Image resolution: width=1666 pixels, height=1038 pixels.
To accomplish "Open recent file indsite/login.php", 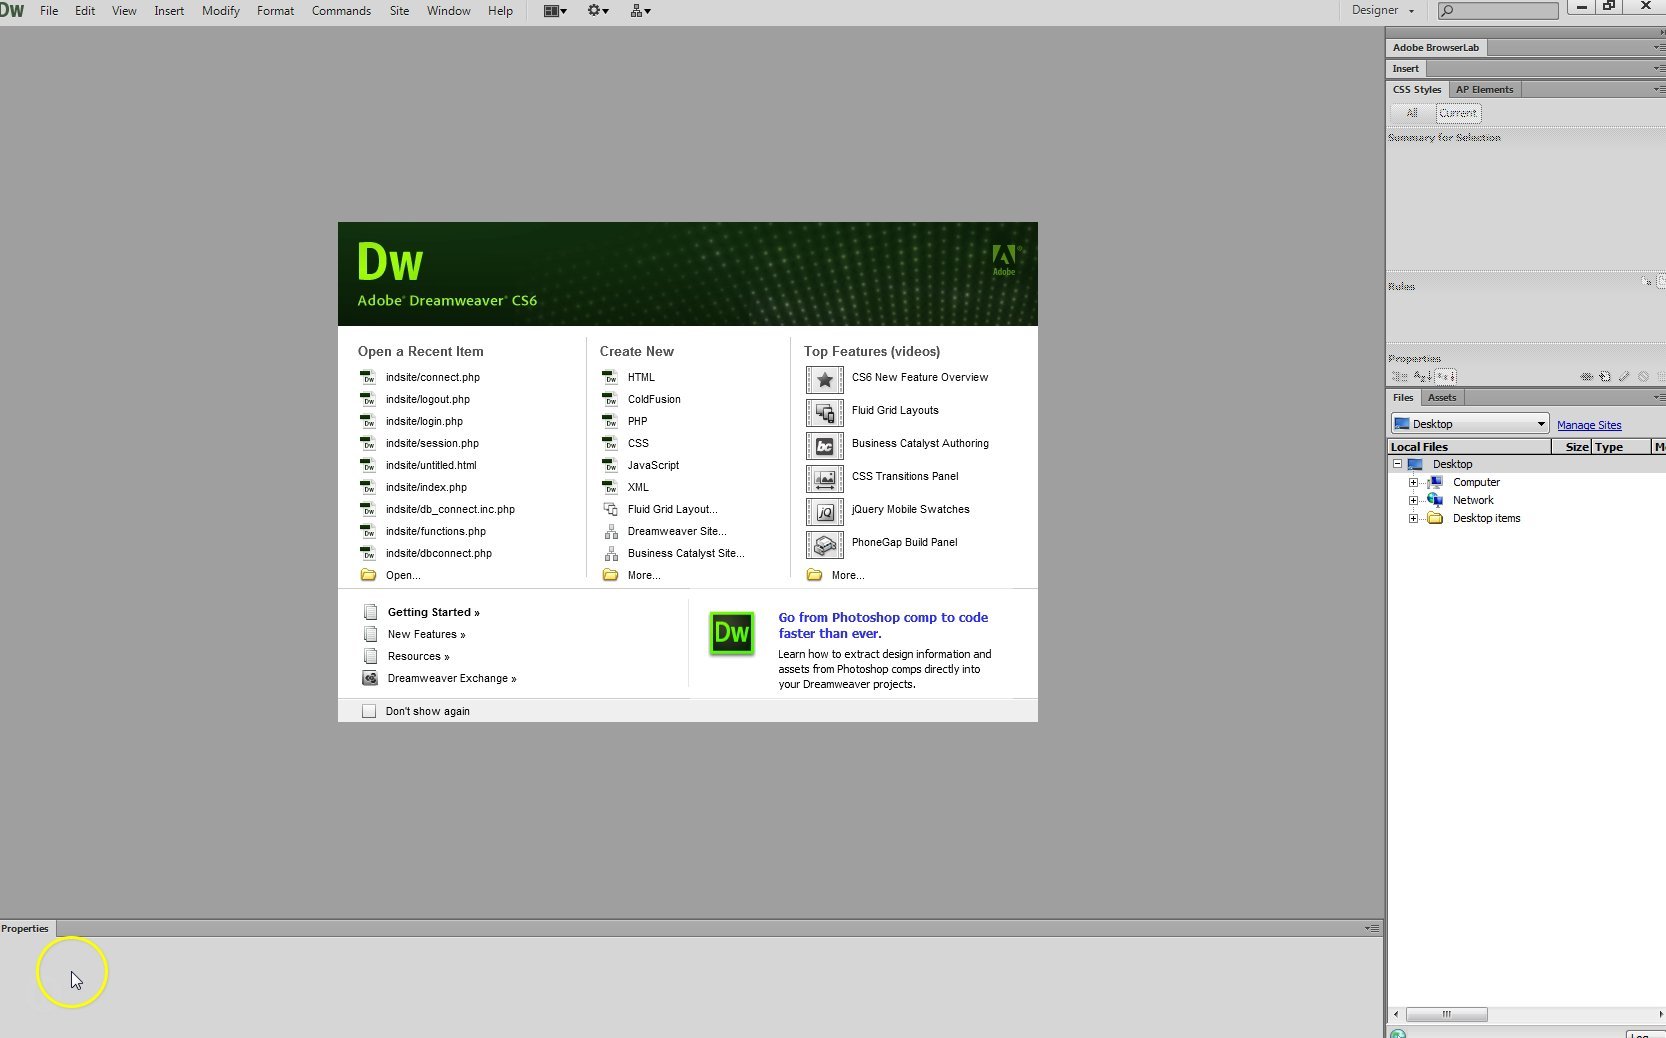I will (424, 421).
